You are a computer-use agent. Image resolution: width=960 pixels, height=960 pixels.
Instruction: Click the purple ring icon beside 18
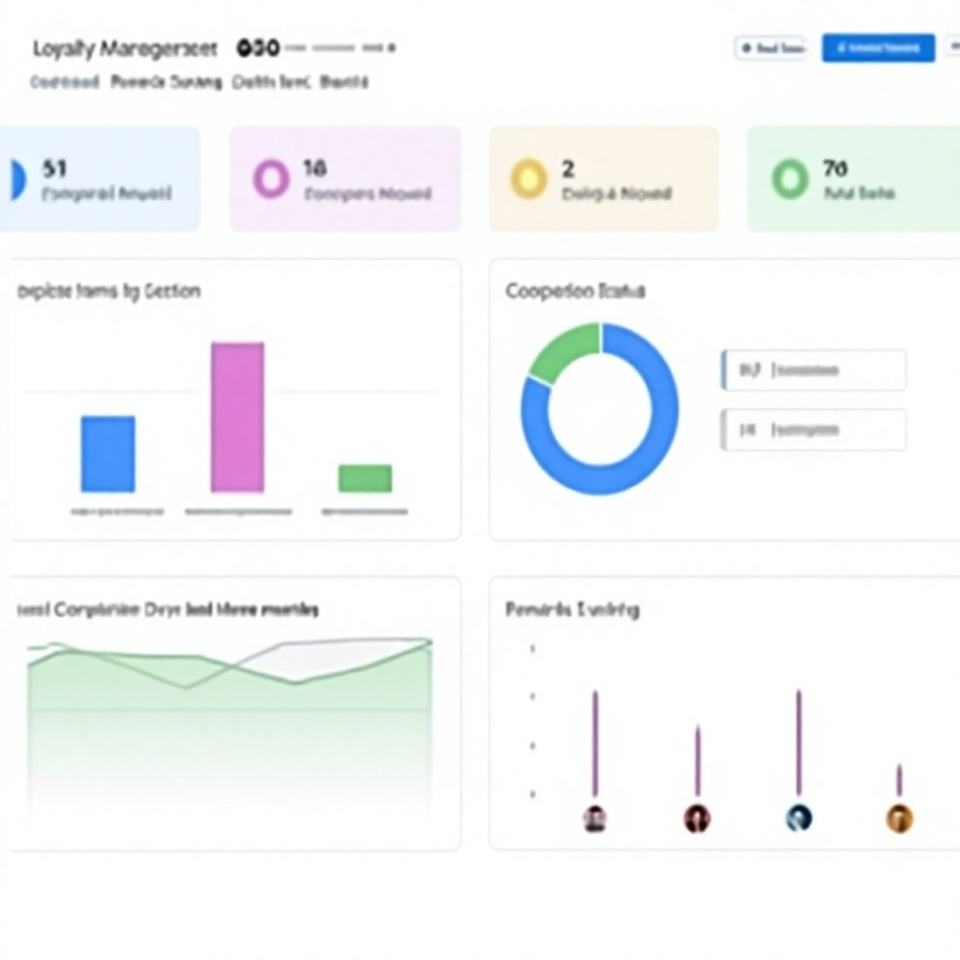tap(271, 179)
